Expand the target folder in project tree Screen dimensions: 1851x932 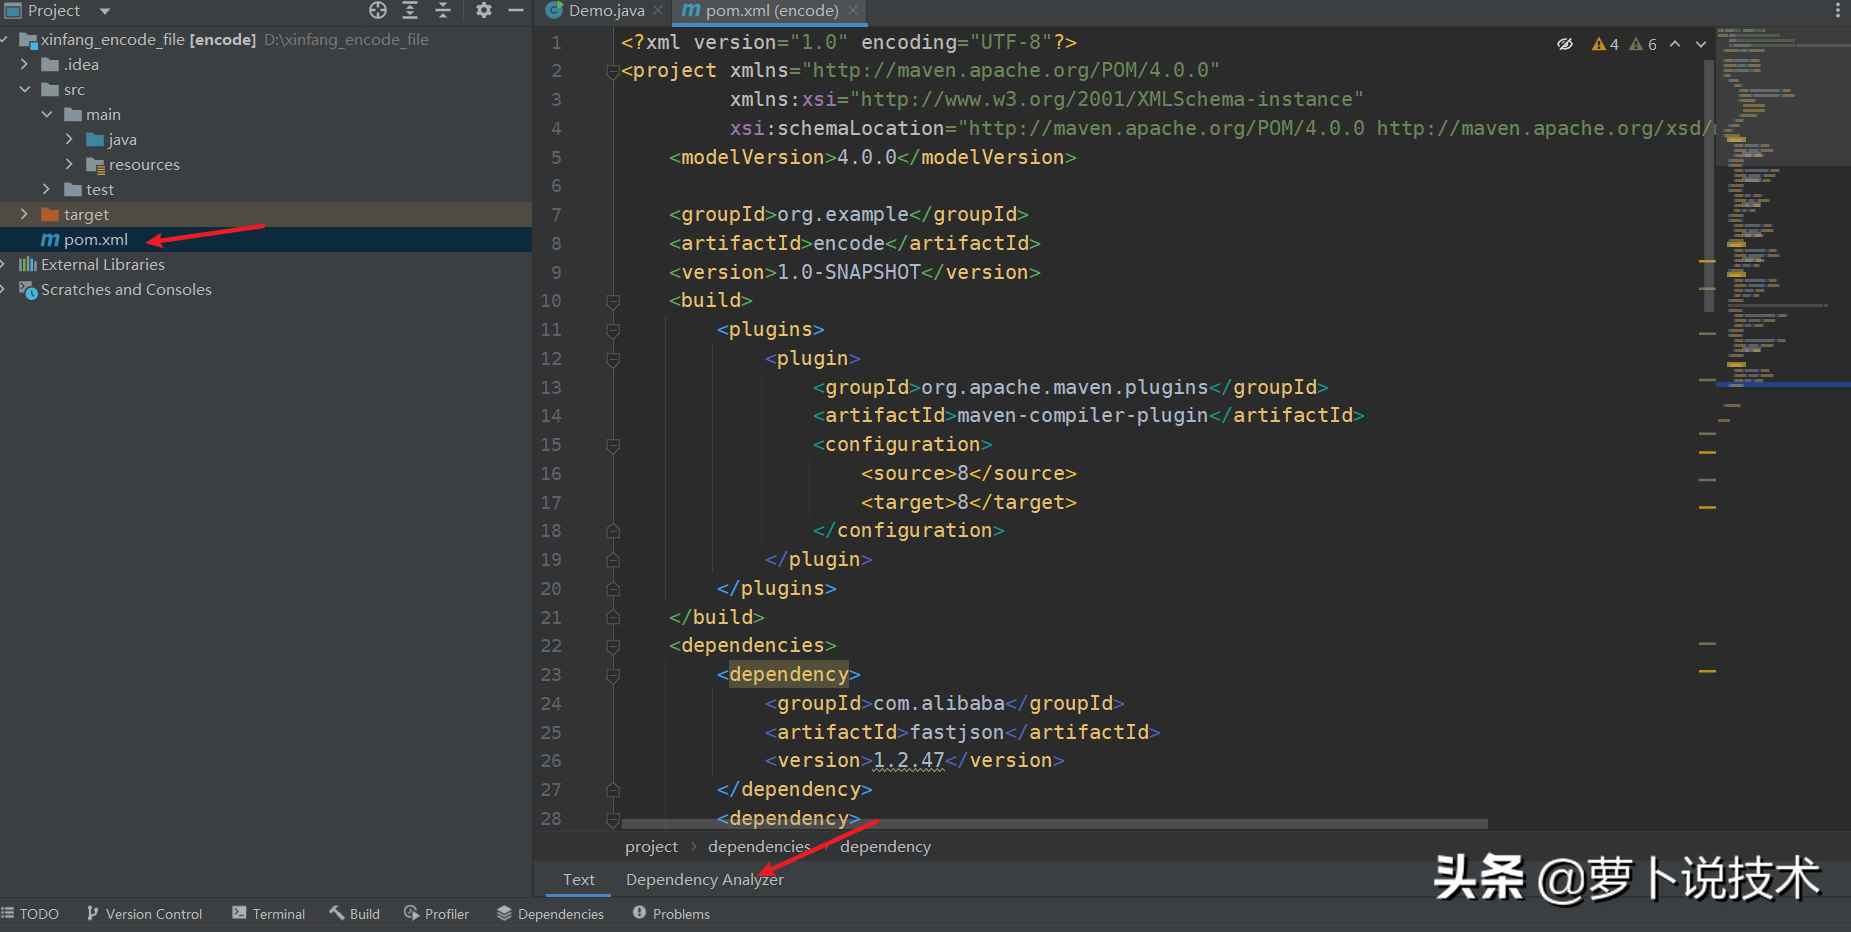point(24,214)
